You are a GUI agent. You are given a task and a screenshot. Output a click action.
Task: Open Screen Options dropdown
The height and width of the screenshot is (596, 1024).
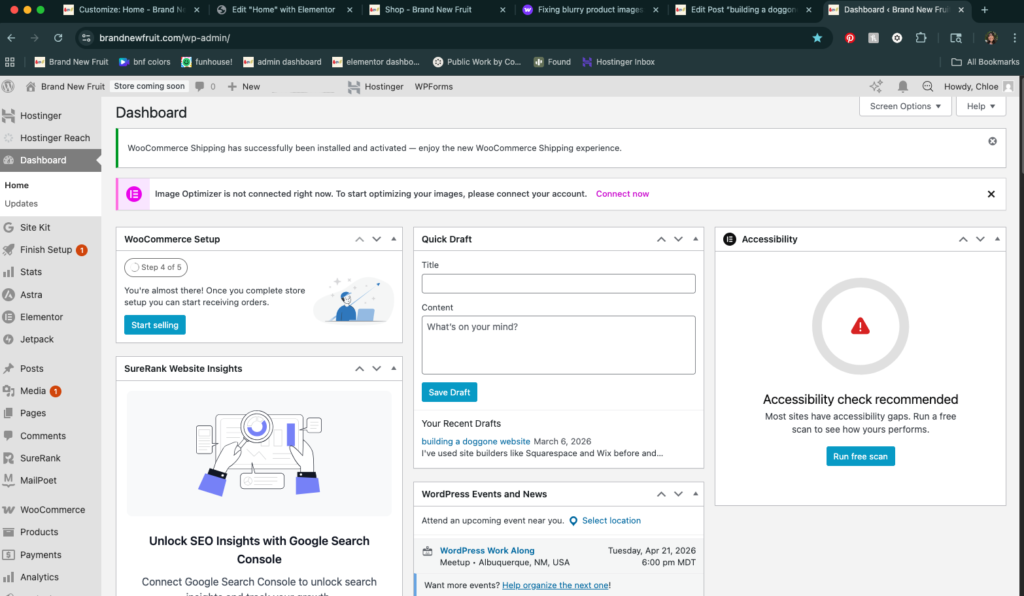click(x=905, y=106)
